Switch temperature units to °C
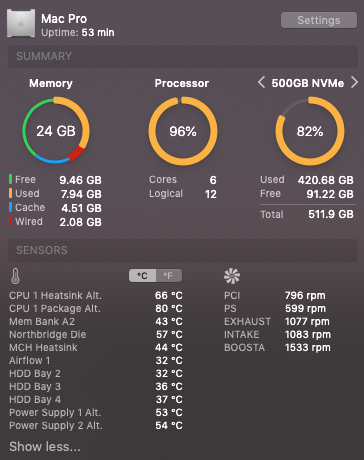 [142, 276]
